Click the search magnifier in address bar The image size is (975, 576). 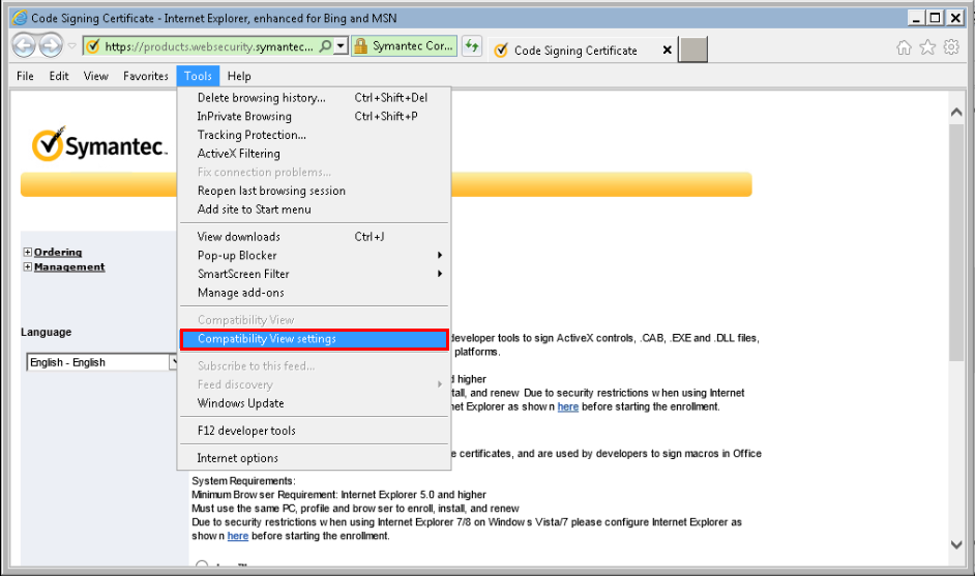(325, 47)
